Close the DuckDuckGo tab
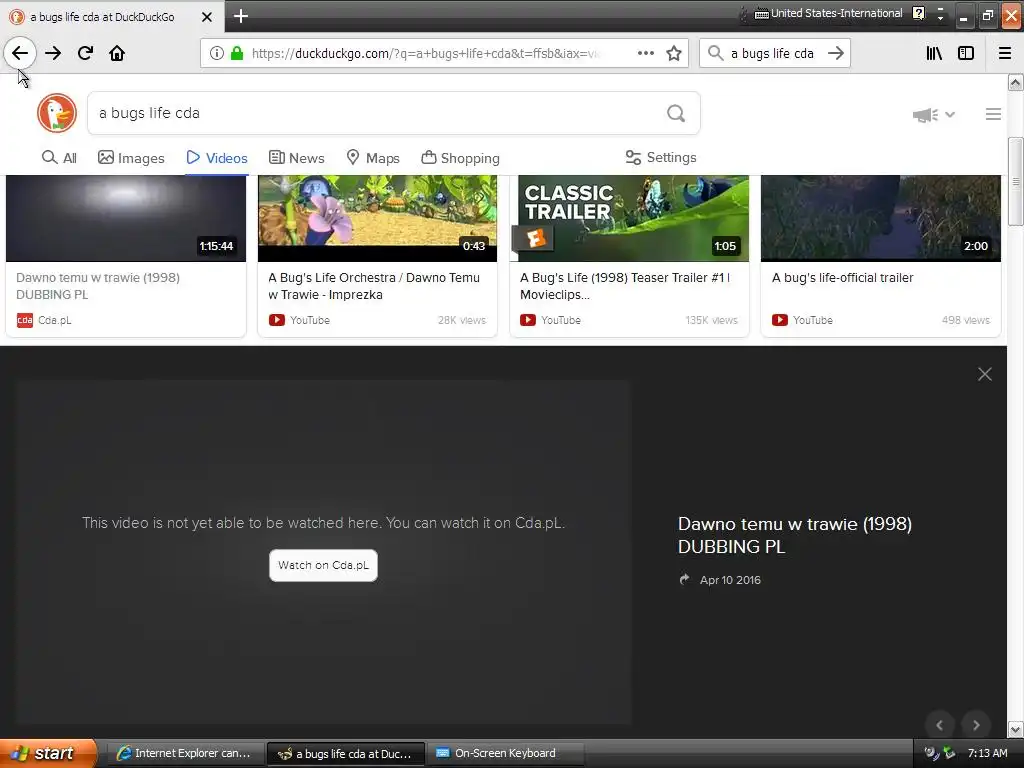1024x768 pixels. tap(207, 17)
